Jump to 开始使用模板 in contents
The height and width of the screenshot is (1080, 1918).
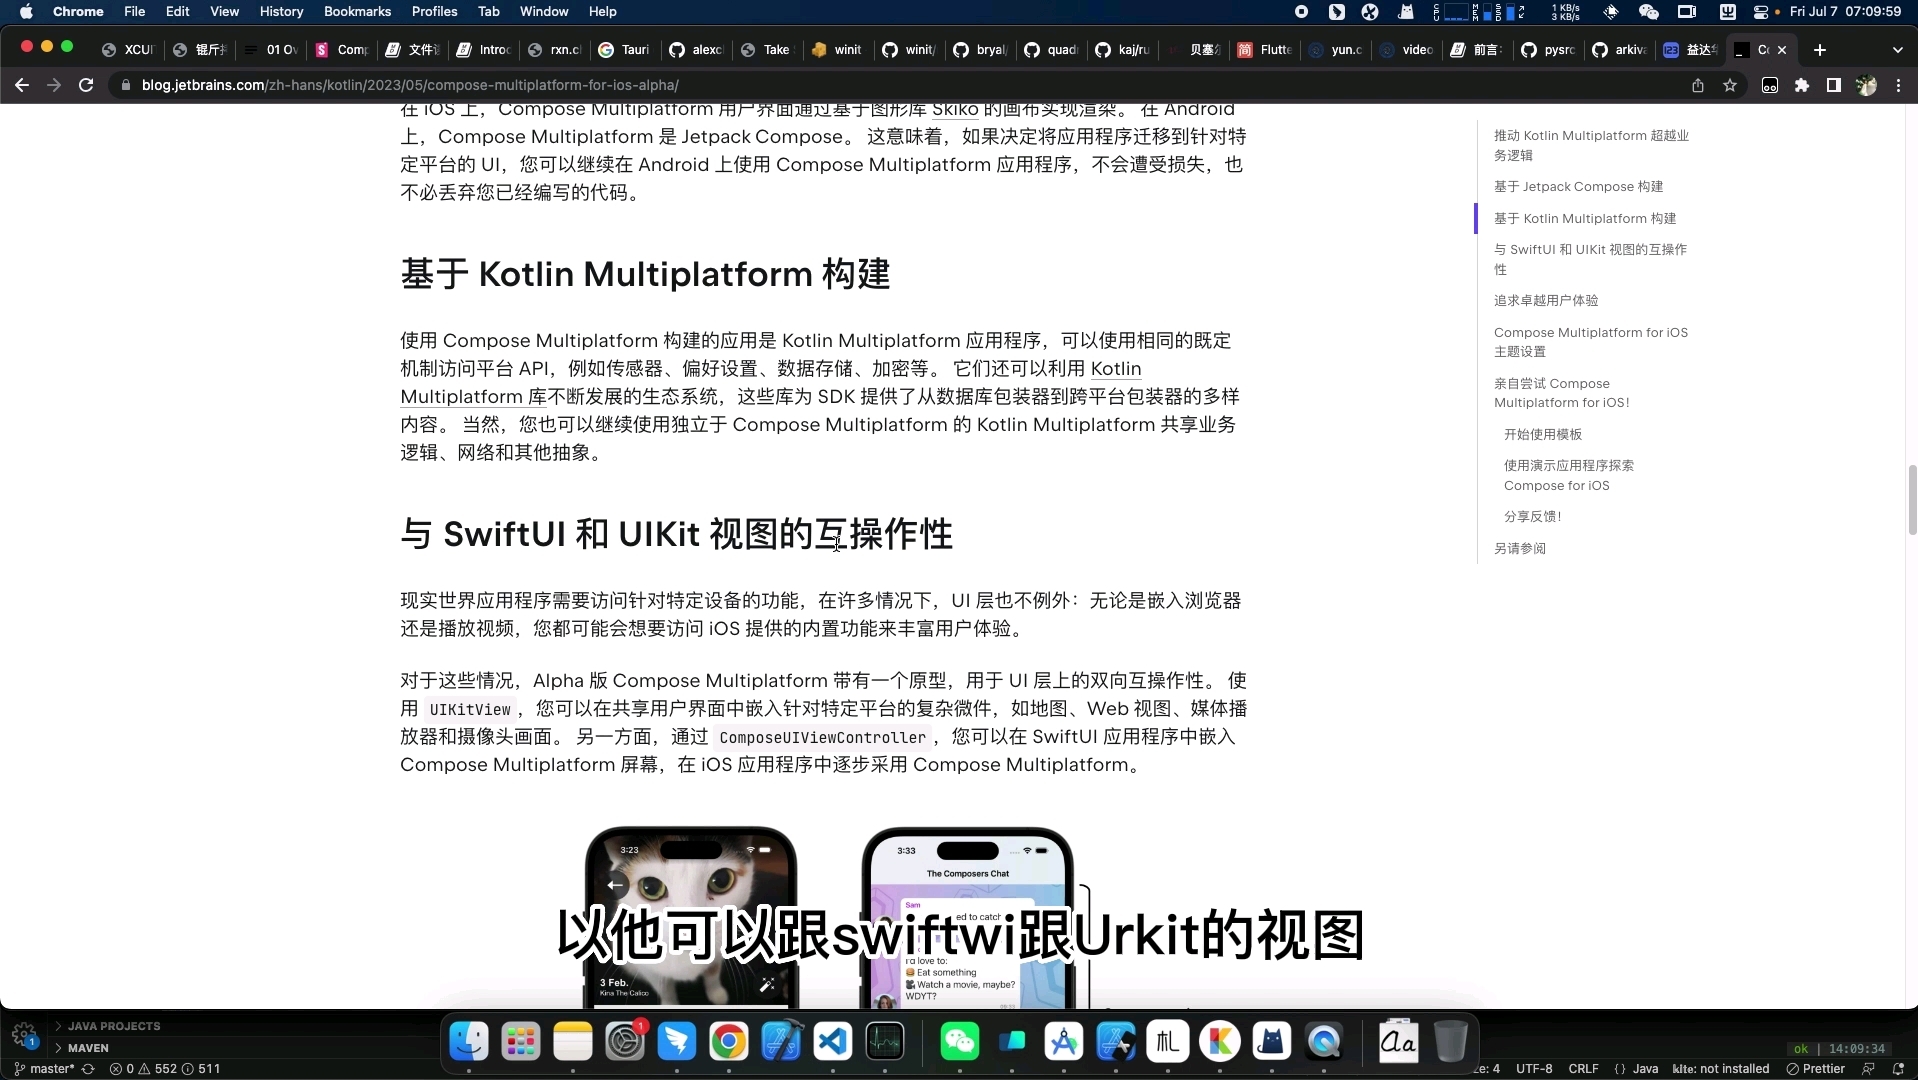(1543, 434)
